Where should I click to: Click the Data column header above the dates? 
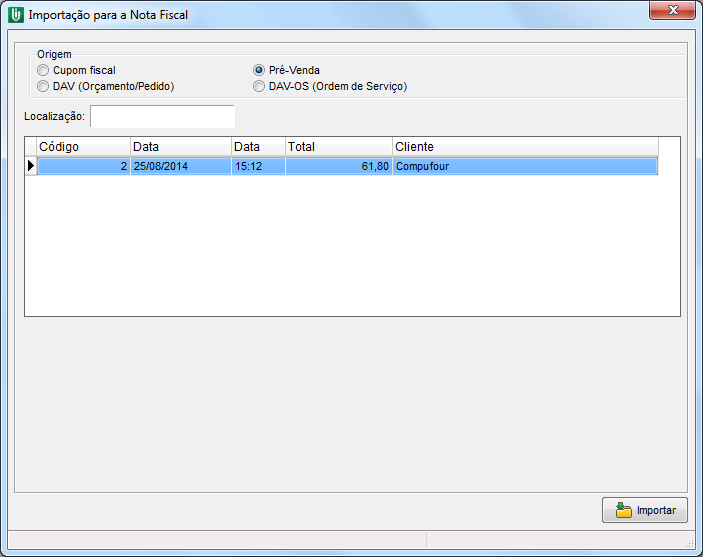click(x=180, y=147)
